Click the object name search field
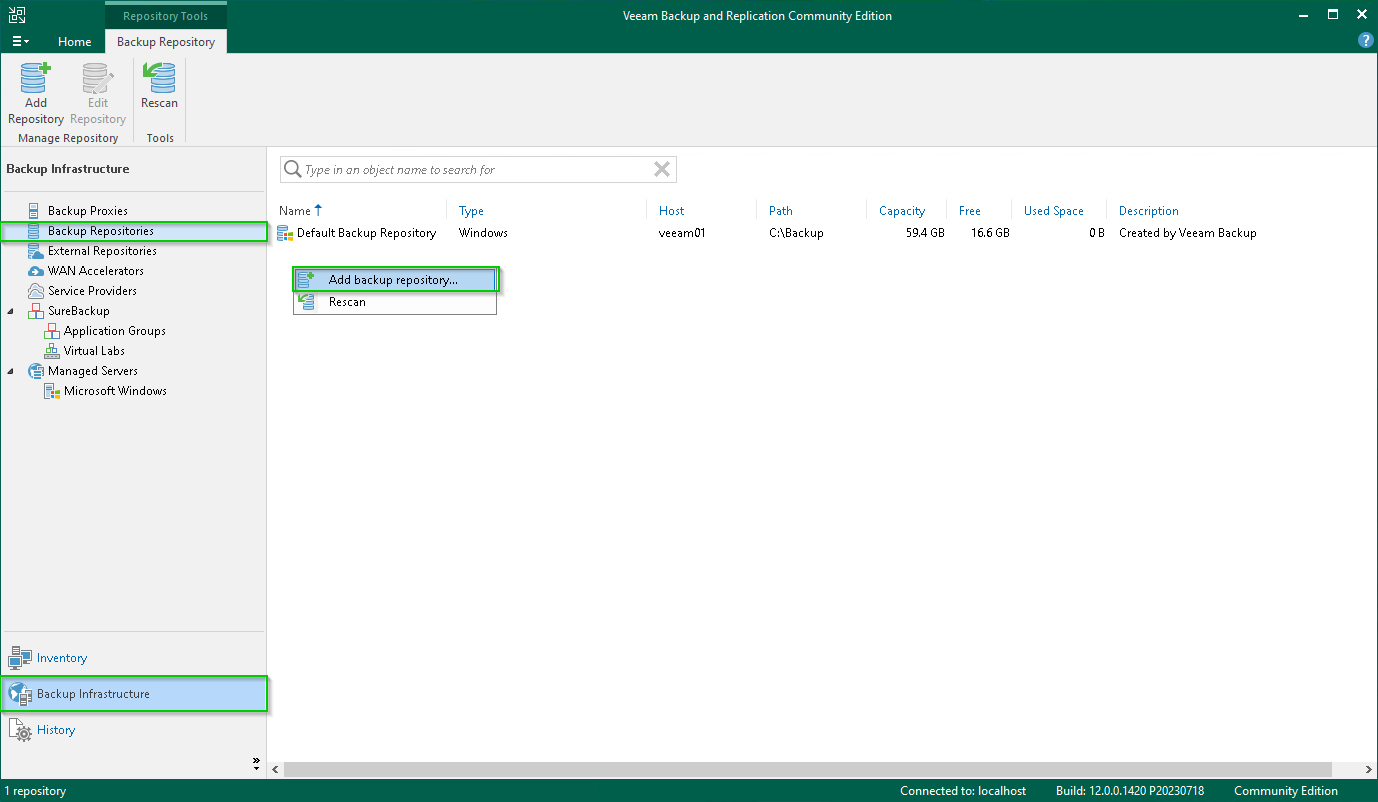 click(470, 170)
